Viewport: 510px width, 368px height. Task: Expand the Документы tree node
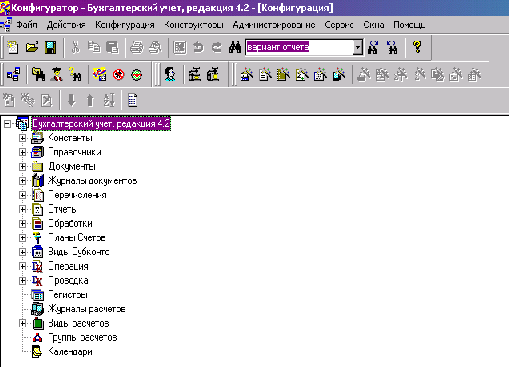(x=22, y=166)
